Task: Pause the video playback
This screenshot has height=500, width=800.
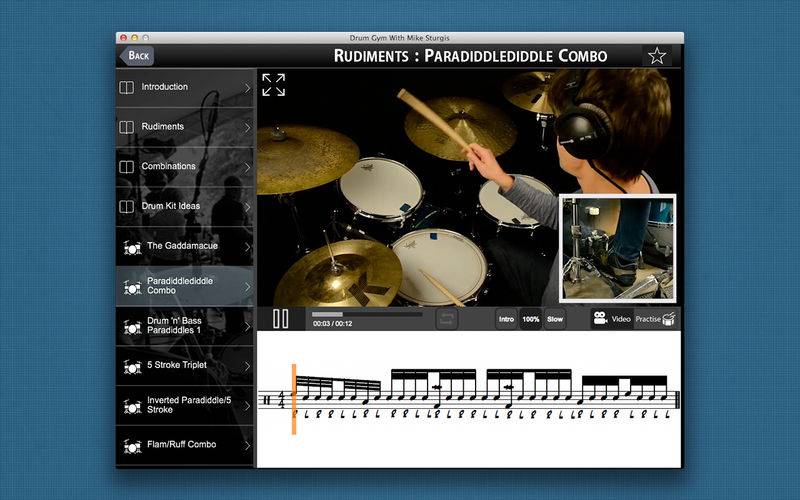Action: tap(281, 319)
